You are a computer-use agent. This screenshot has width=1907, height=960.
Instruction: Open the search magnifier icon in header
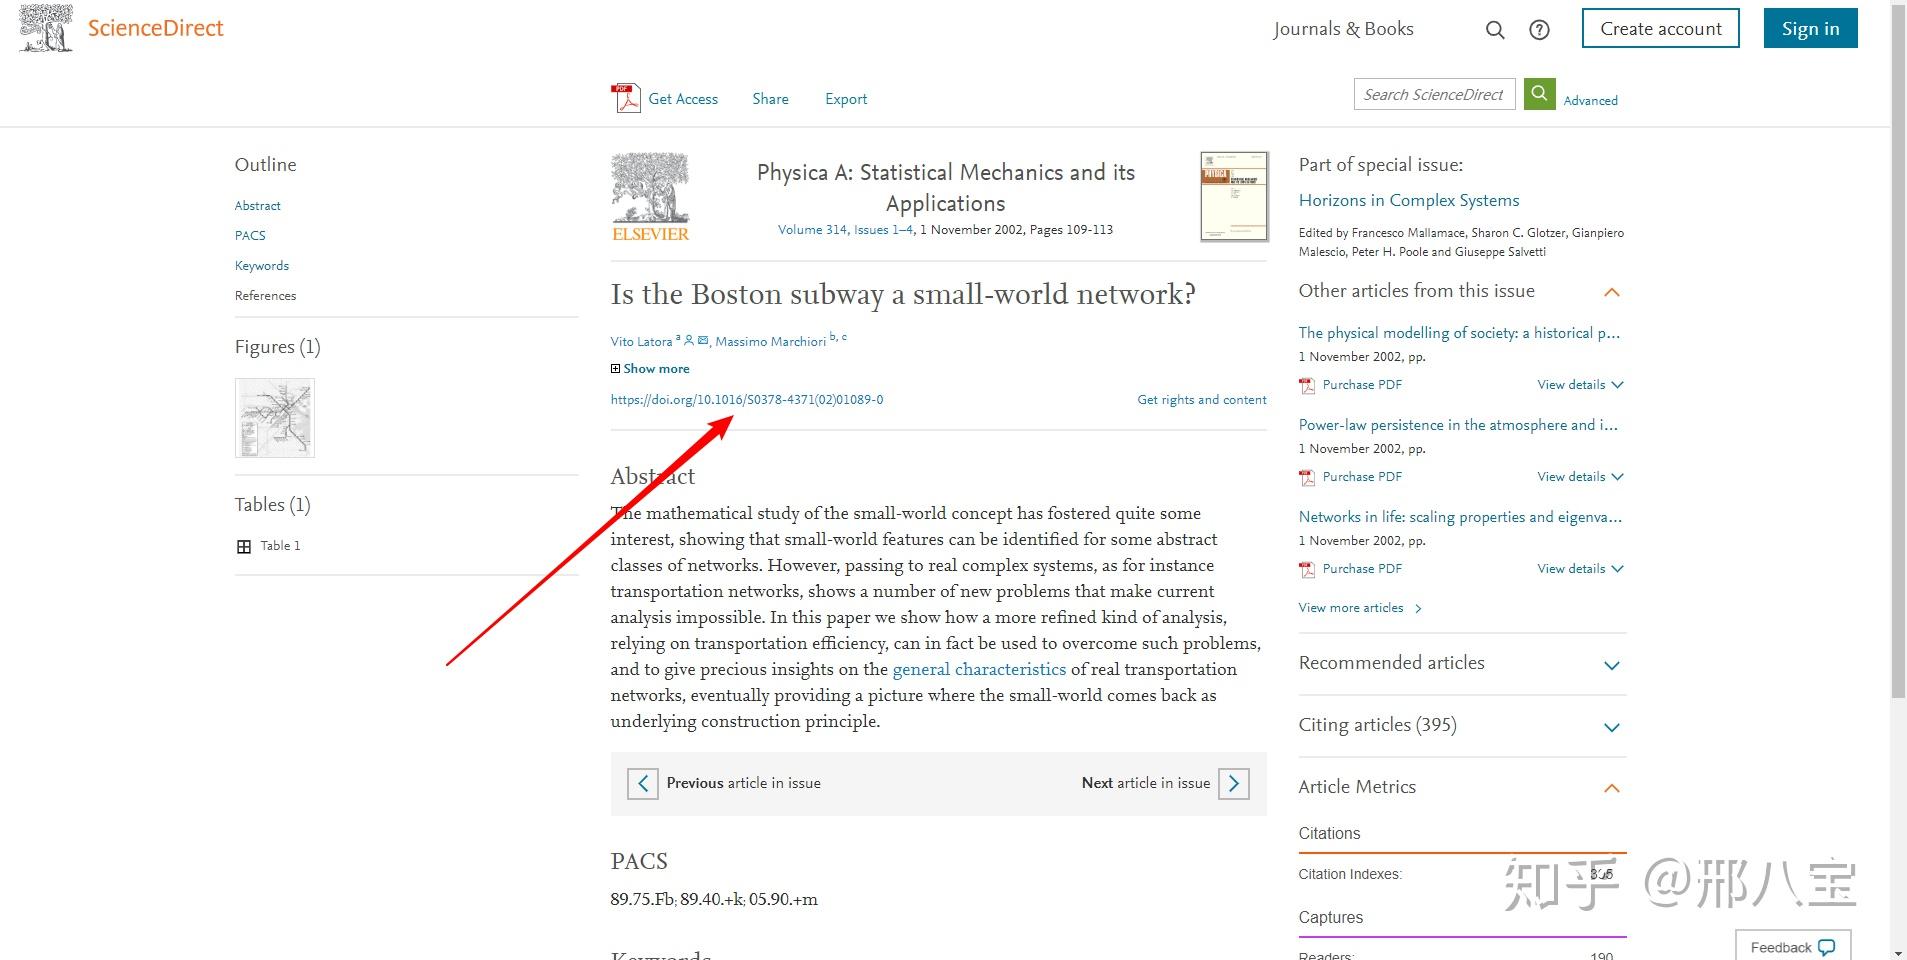click(1495, 30)
